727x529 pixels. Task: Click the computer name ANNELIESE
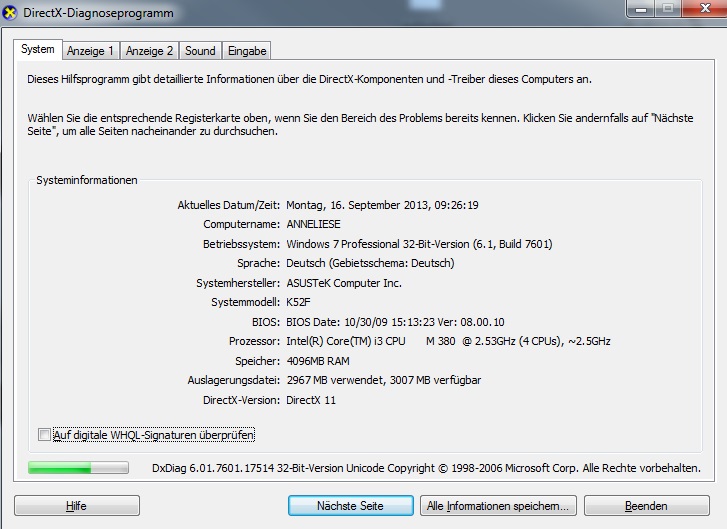pos(313,224)
